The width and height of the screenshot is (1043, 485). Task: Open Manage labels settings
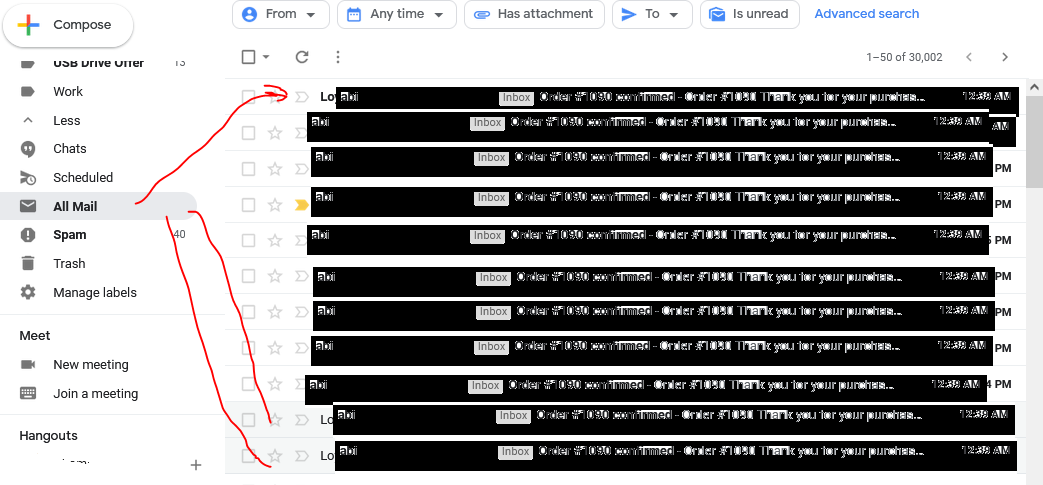click(95, 293)
